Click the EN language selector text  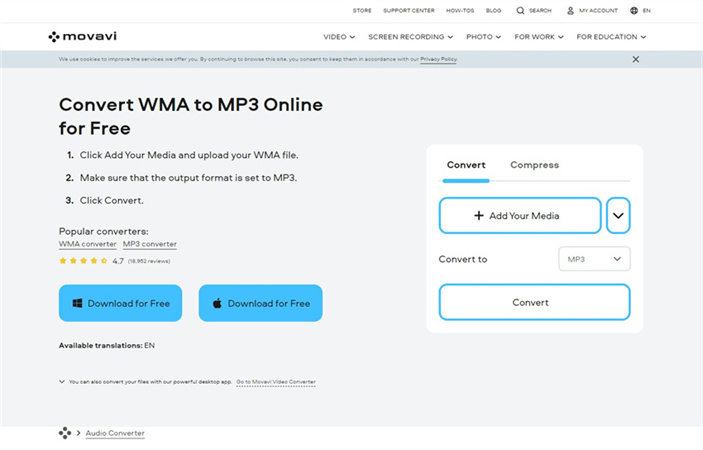pos(647,10)
